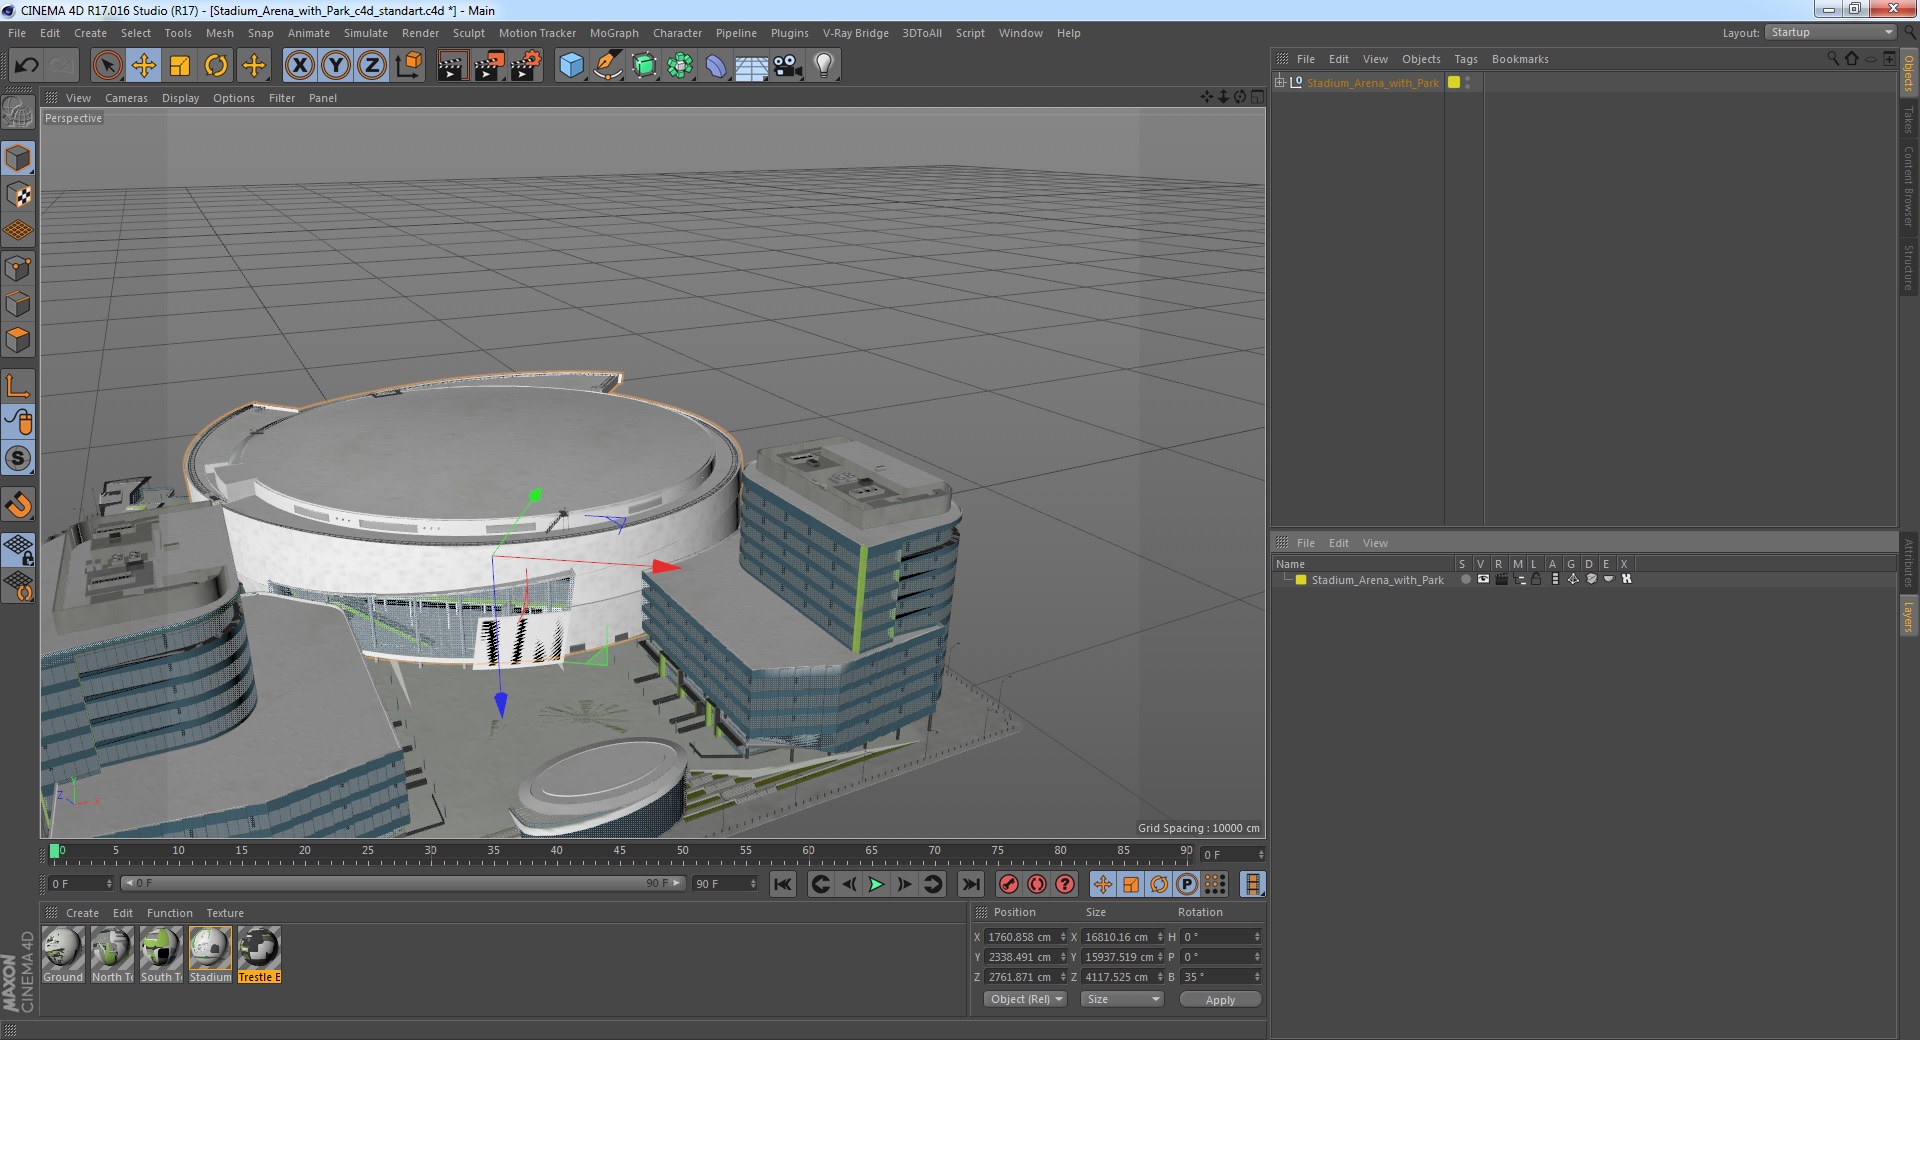Open the Cameras viewport menu

point(126,98)
